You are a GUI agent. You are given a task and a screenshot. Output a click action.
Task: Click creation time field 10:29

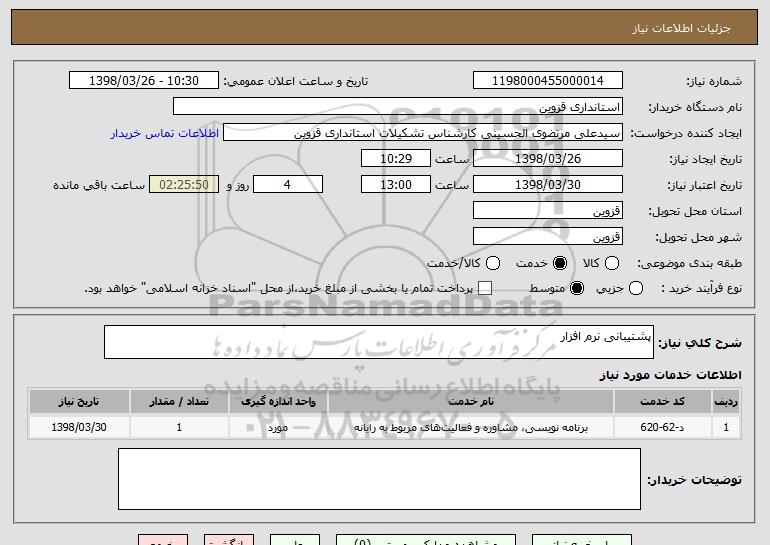pos(396,159)
